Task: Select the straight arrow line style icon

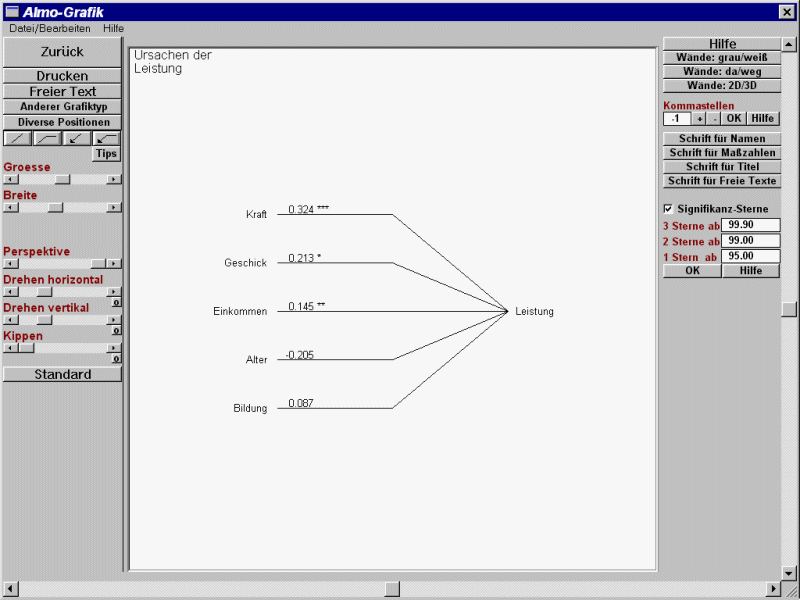Action: [77, 138]
